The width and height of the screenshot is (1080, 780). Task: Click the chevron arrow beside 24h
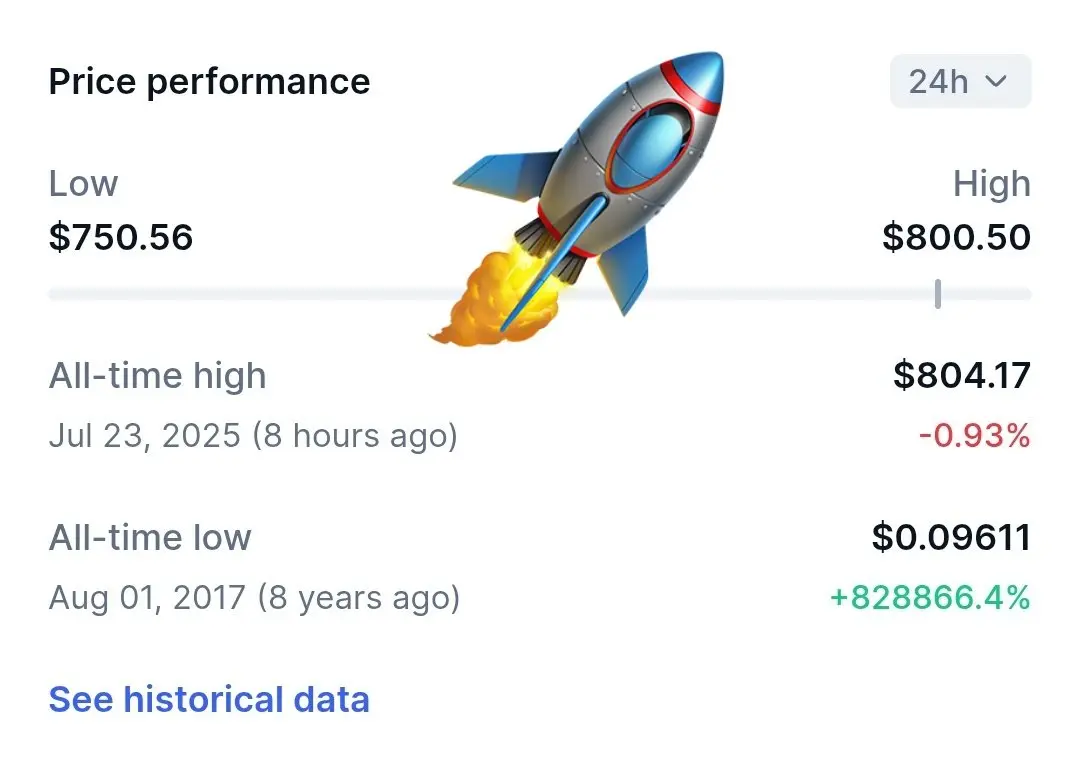(996, 81)
